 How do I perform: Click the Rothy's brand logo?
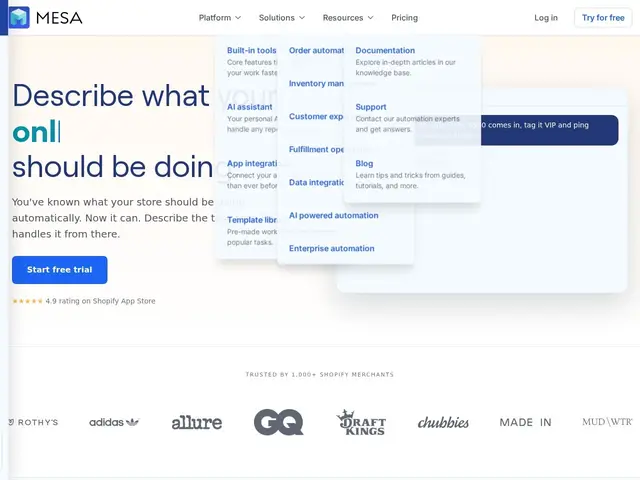tap(33, 422)
